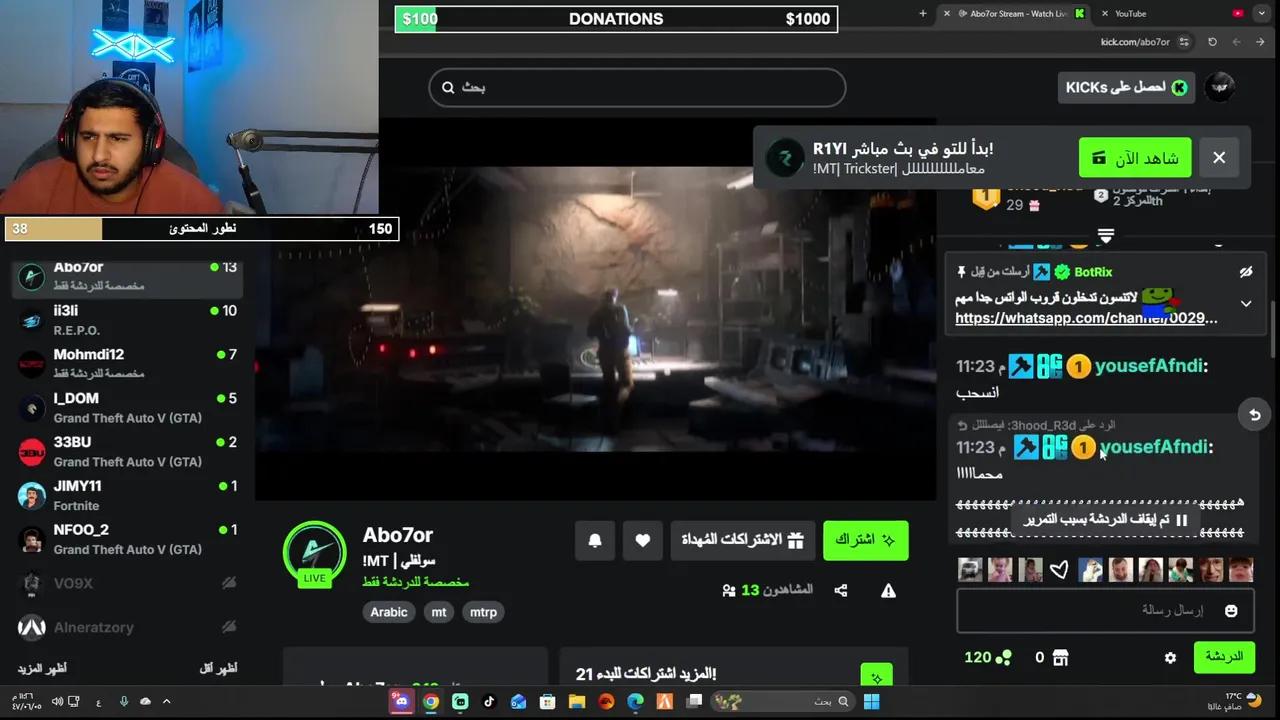The width and height of the screenshot is (1280, 720).
Task: Click BotRix username in pinned message
Action: (x=1093, y=272)
